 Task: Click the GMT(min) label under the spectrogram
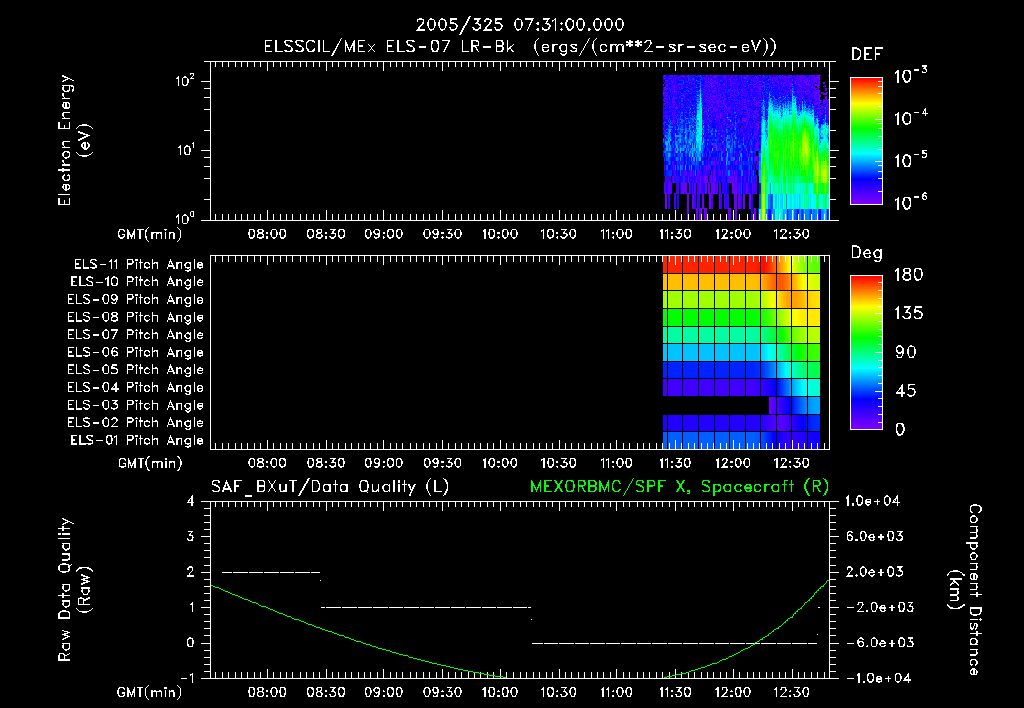point(149,234)
